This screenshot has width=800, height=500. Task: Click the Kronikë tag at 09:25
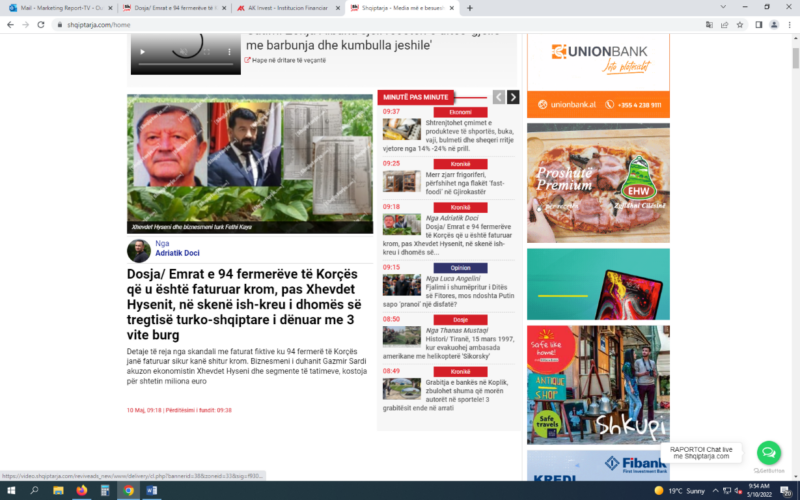[460, 164]
